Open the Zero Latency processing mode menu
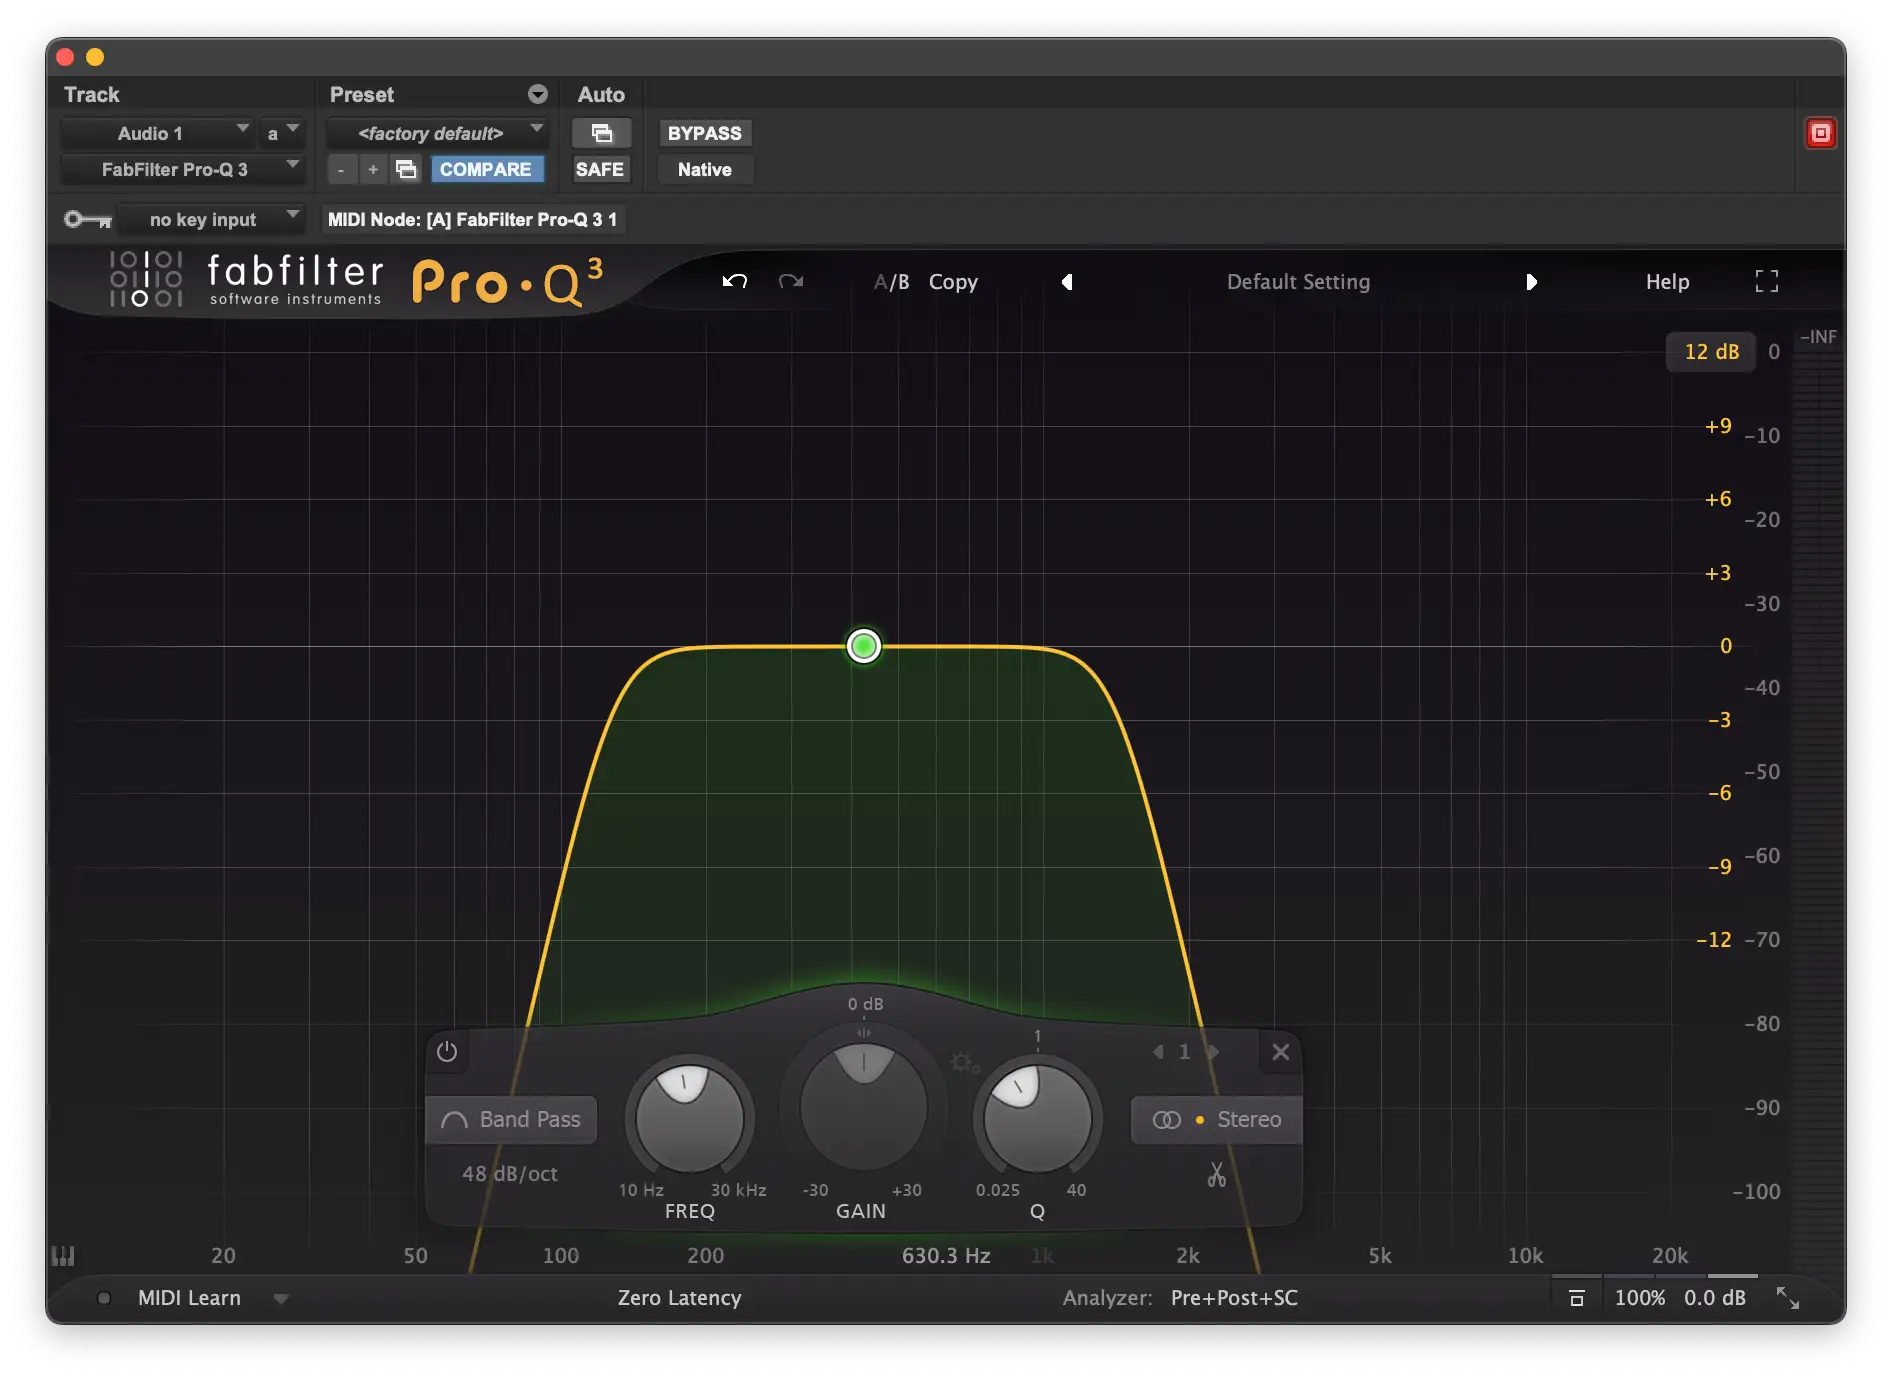This screenshot has height=1378, width=1892. tap(679, 1298)
